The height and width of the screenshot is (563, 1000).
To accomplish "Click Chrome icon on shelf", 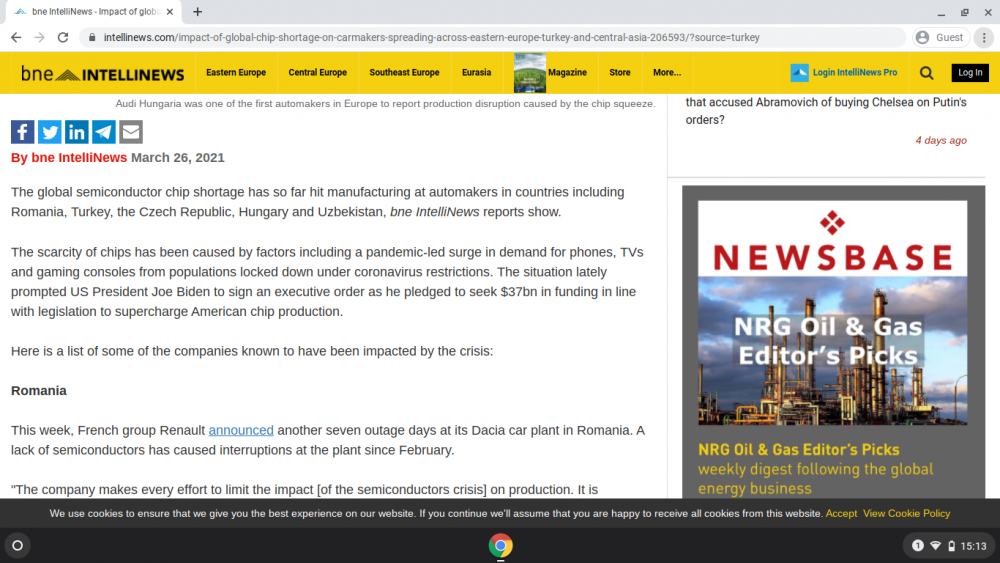I will [501, 546].
